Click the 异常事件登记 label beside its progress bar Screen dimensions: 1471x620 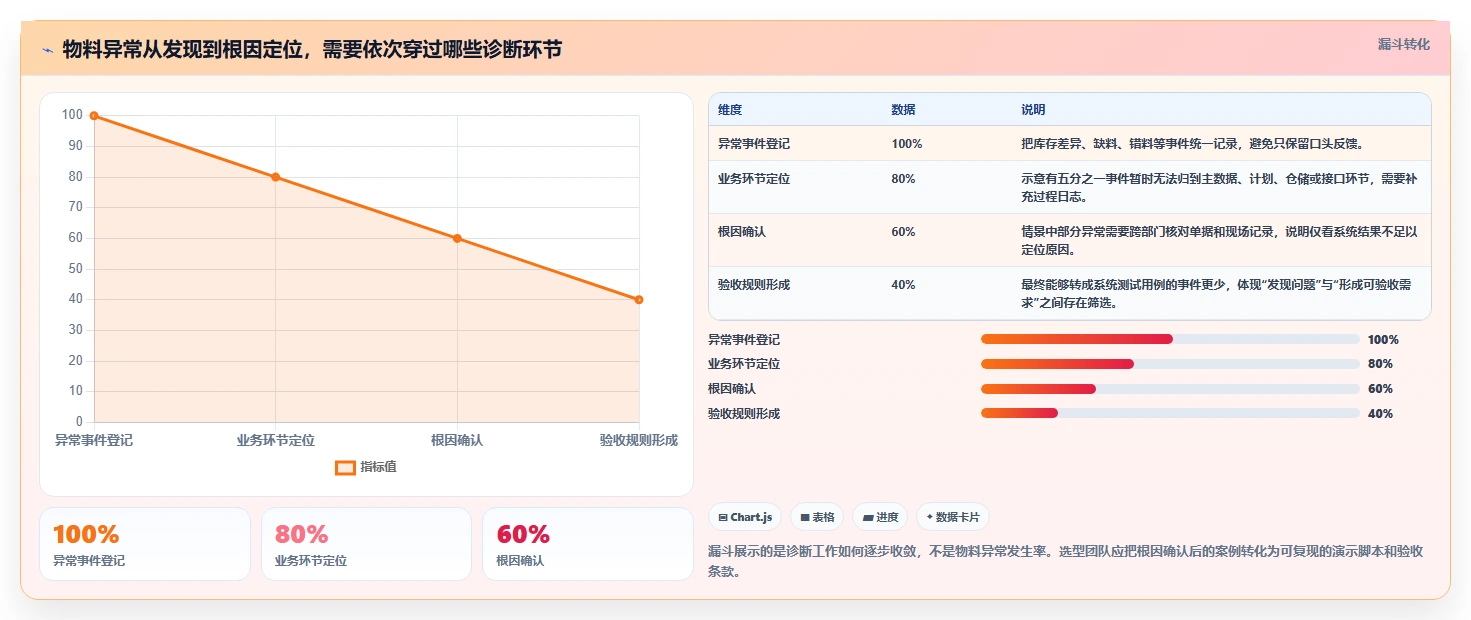pyautogui.click(x=744, y=340)
